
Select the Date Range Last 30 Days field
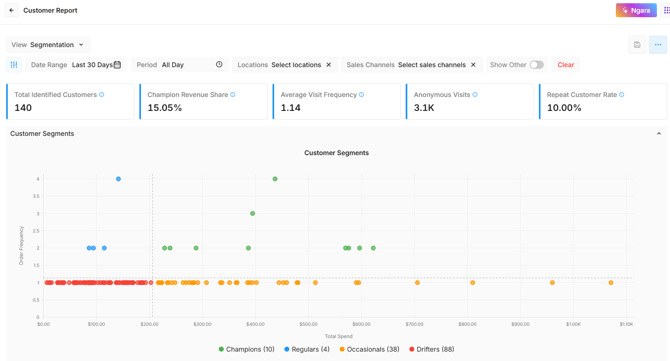coord(76,65)
